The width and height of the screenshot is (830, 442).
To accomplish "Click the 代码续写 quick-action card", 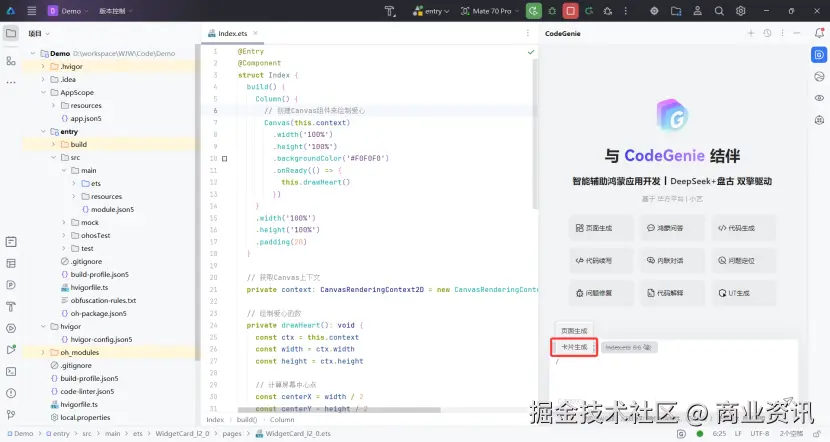I will point(601,260).
